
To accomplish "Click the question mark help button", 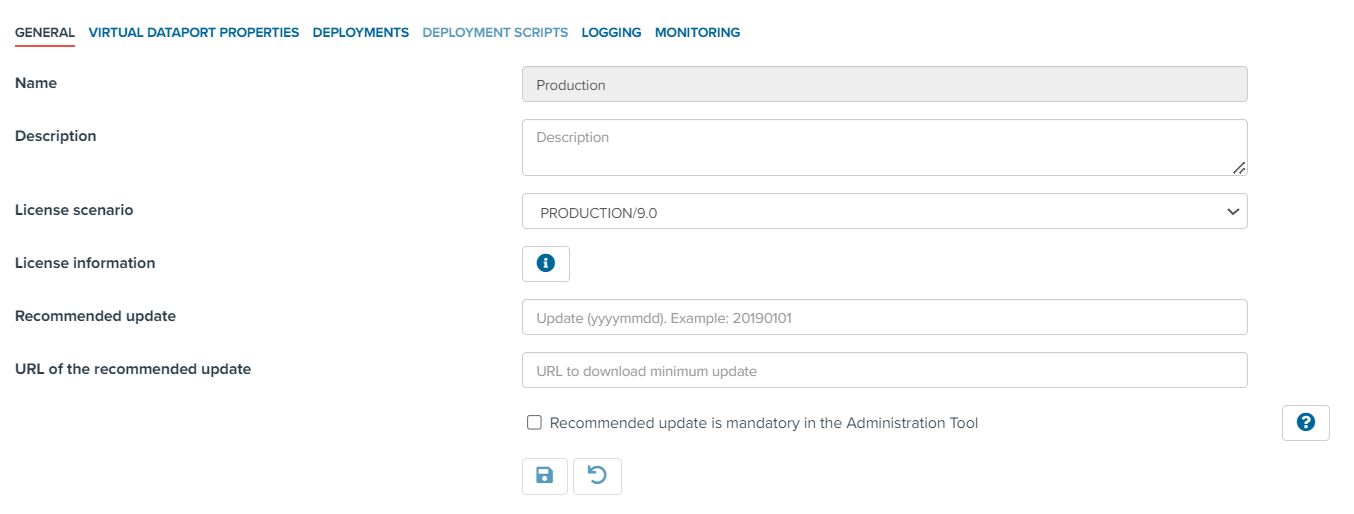I will 1305,423.
